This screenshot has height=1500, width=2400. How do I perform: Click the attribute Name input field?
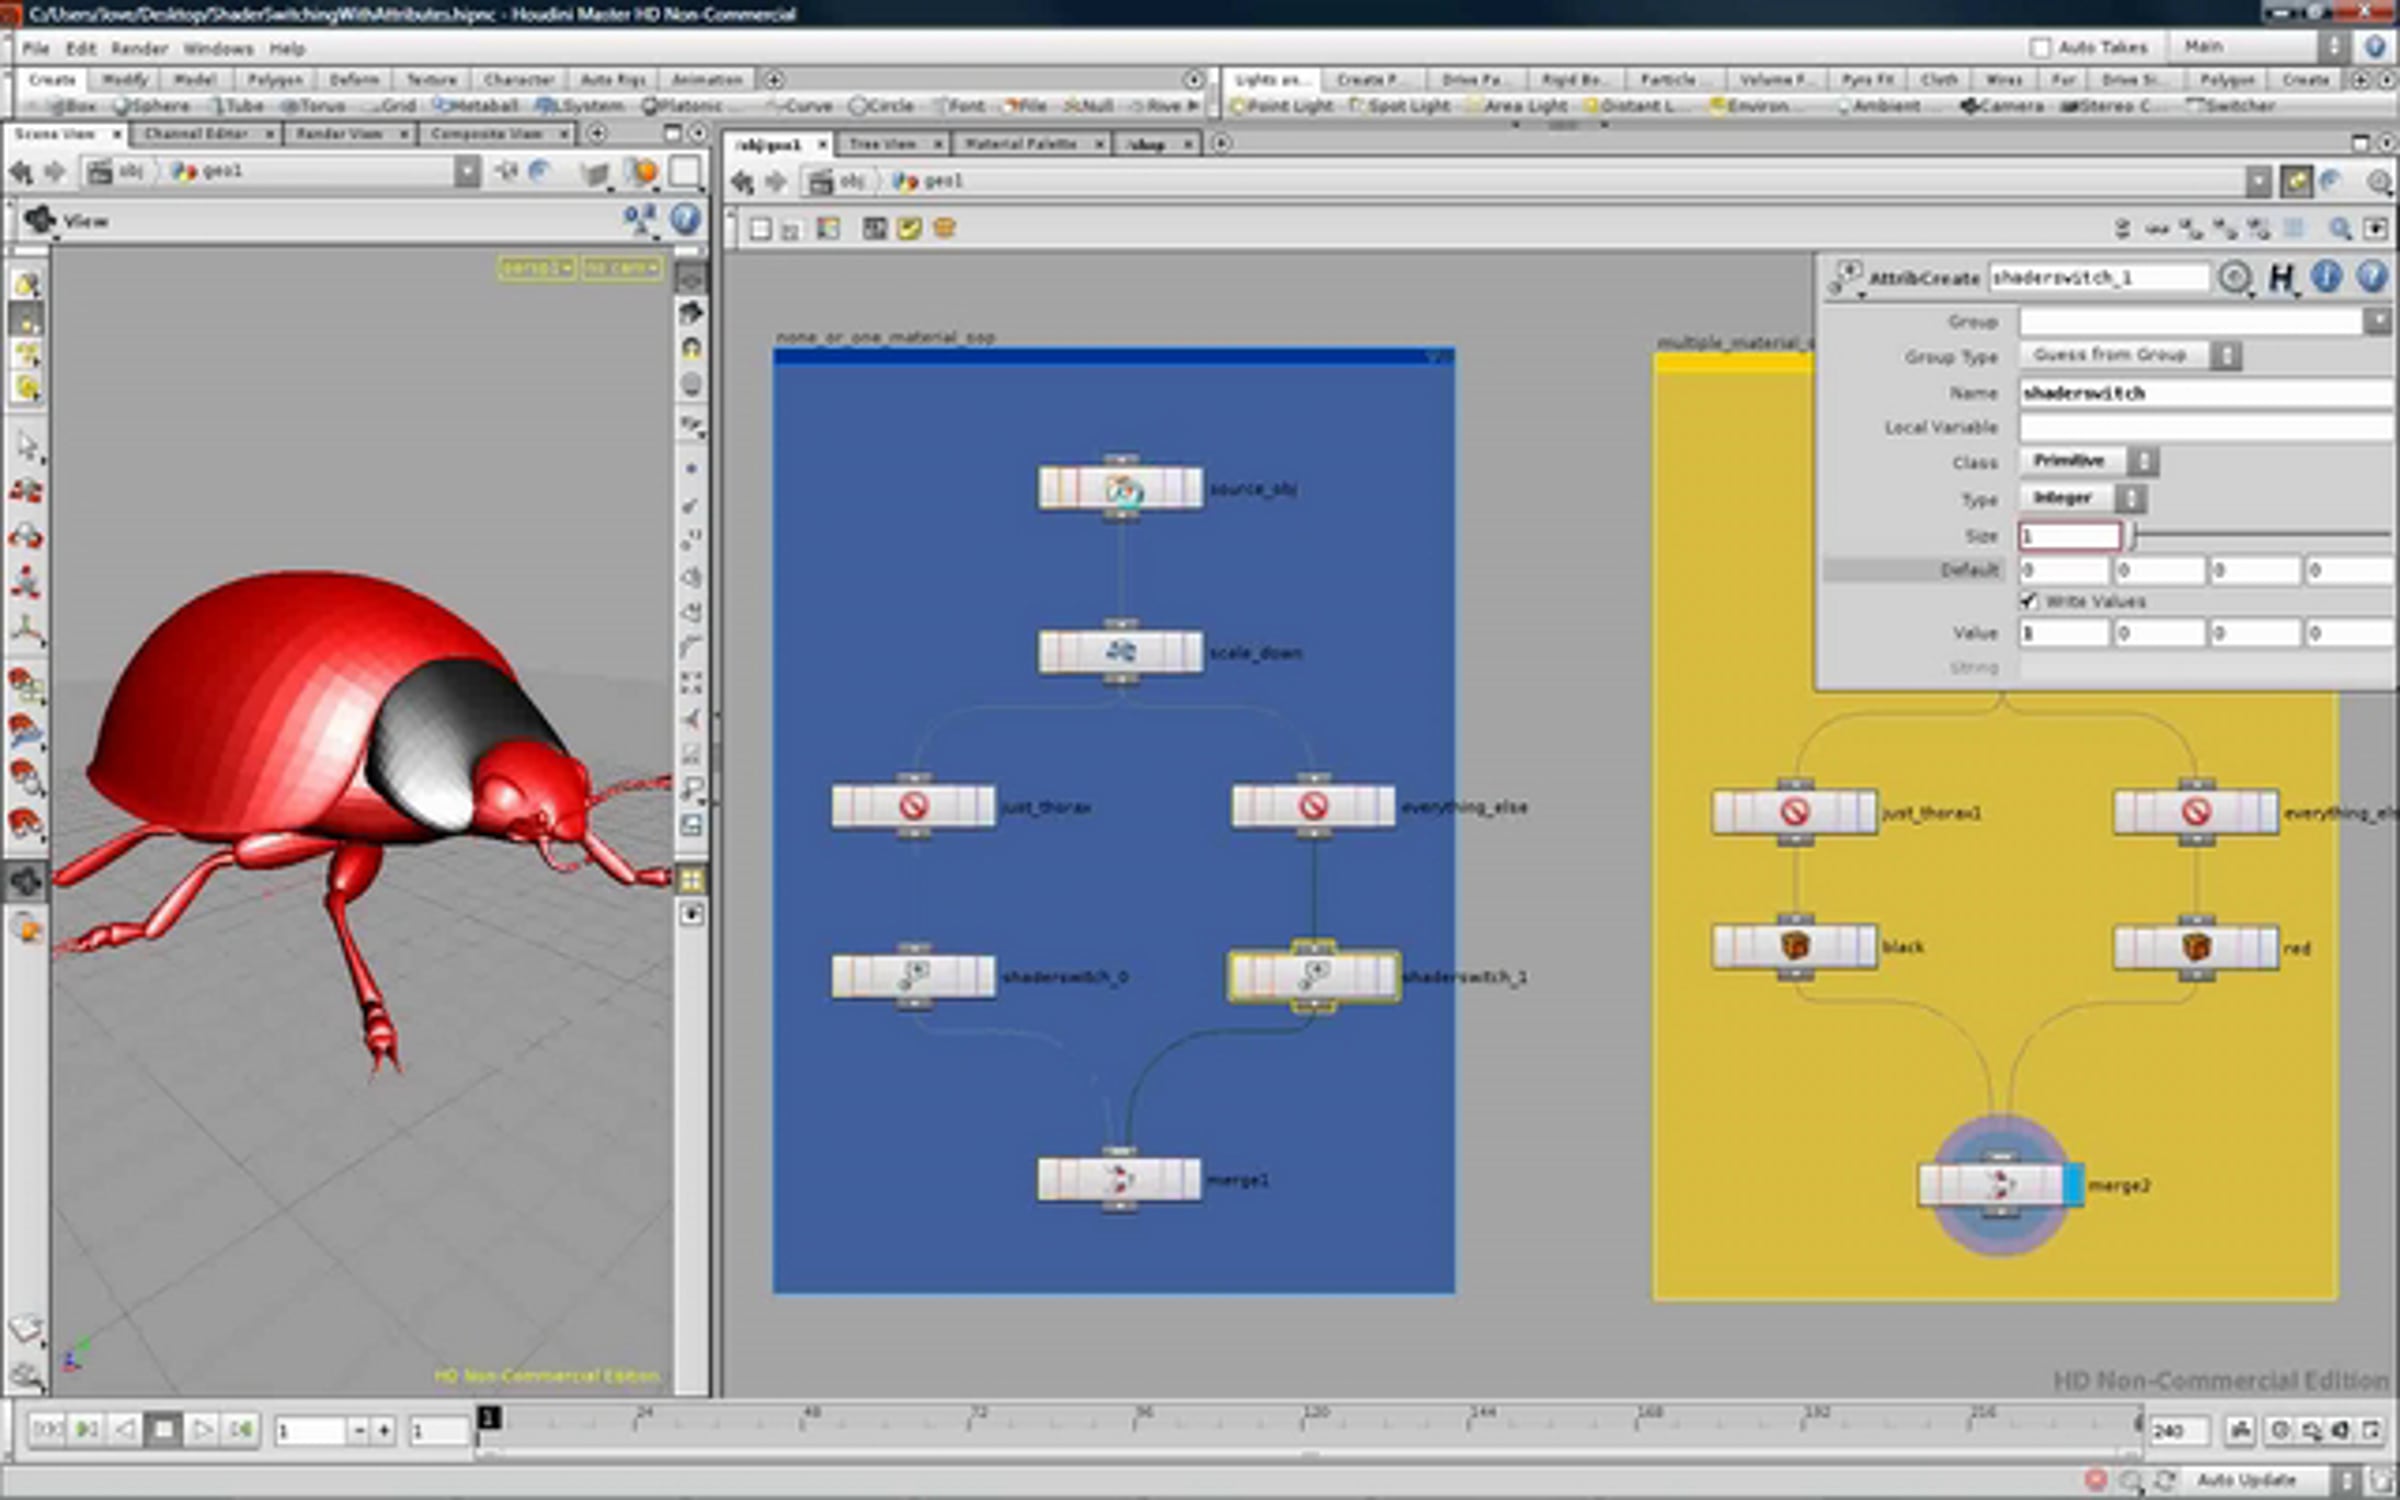click(2200, 393)
